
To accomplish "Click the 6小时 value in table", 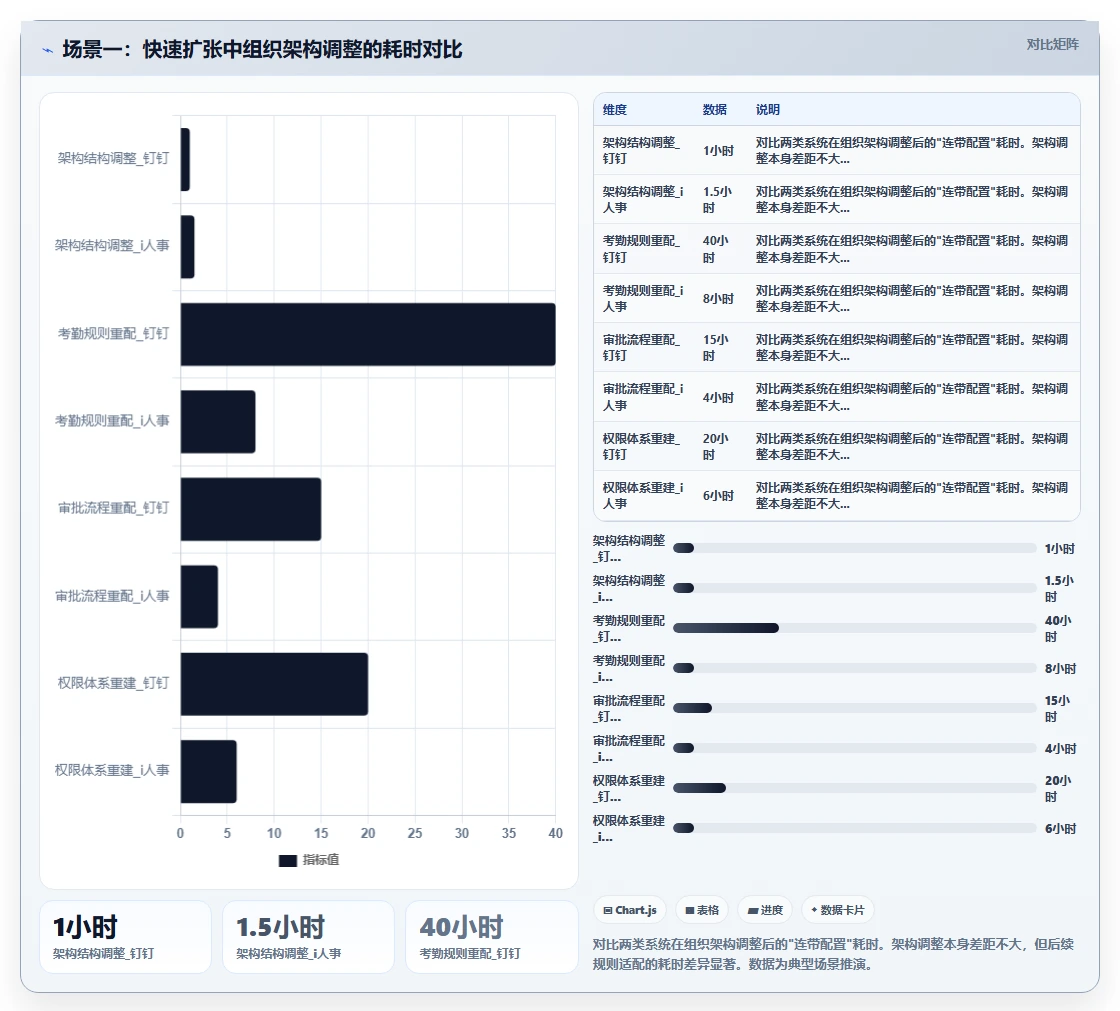I will [x=719, y=496].
